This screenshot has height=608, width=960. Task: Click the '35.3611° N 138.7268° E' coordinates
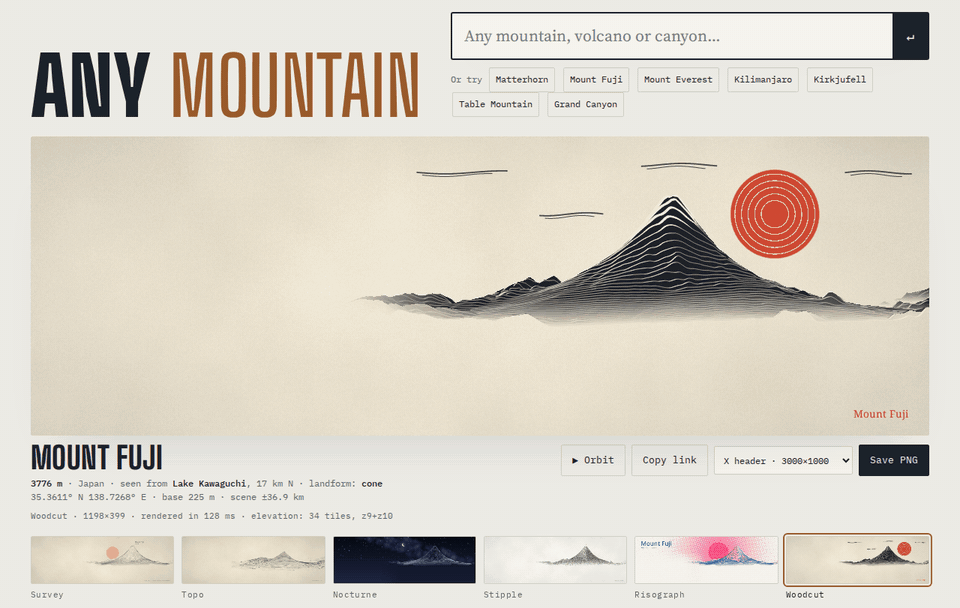pos(89,497)
